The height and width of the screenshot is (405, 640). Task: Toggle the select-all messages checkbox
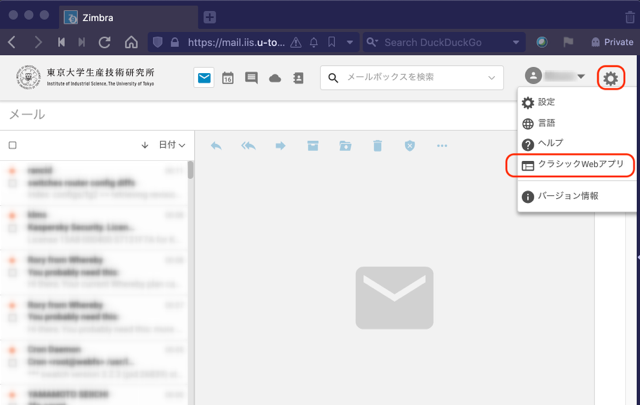click(13, 146)
